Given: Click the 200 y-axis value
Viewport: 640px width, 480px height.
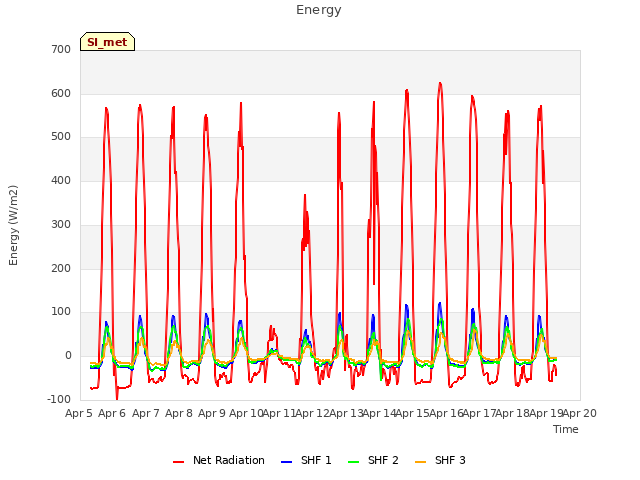Looking at the screenshot, I should (x=61, y=269).
